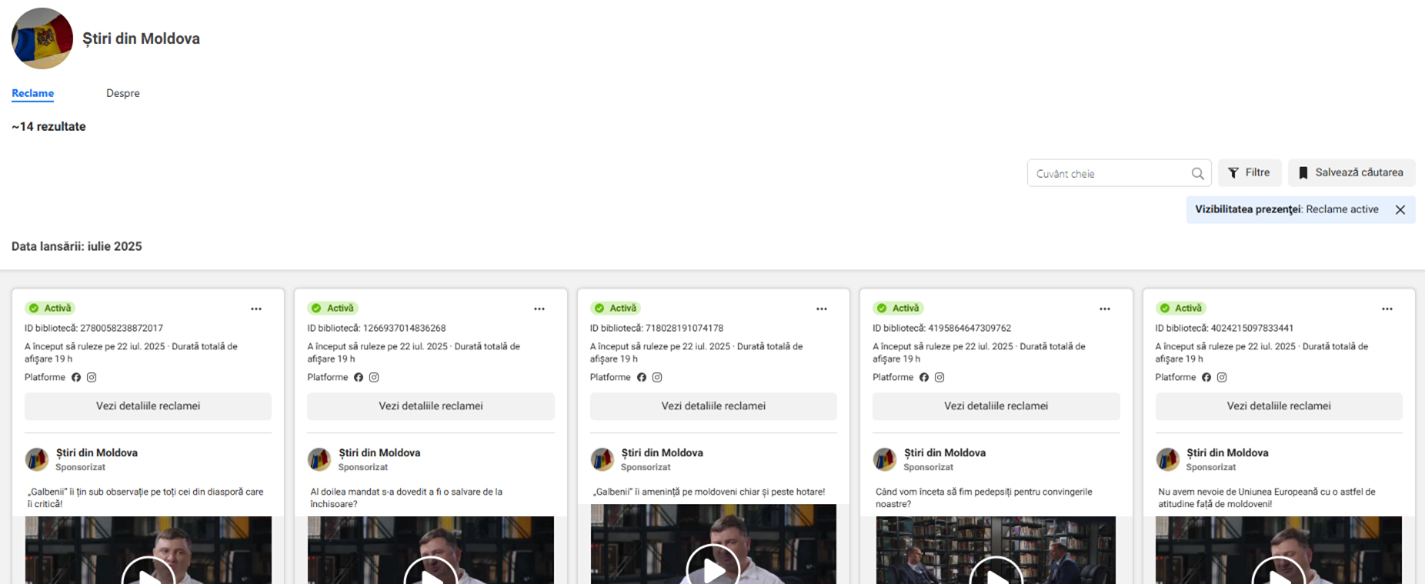
Task: Open three-dot menu for ad 4195864647309762
Action: coord(1105,309)
